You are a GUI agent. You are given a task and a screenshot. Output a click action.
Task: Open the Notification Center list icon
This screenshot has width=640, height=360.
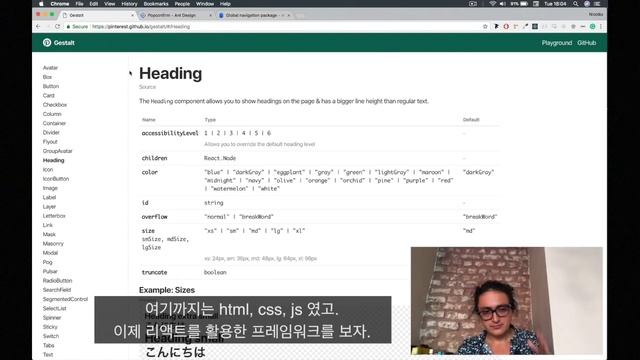(597, 4)
